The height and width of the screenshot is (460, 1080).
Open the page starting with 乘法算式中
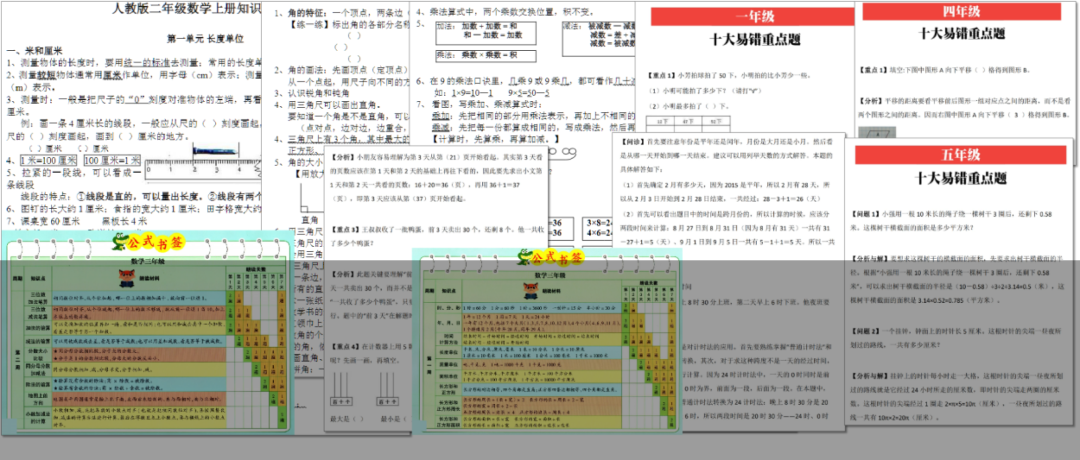(521, 72)
